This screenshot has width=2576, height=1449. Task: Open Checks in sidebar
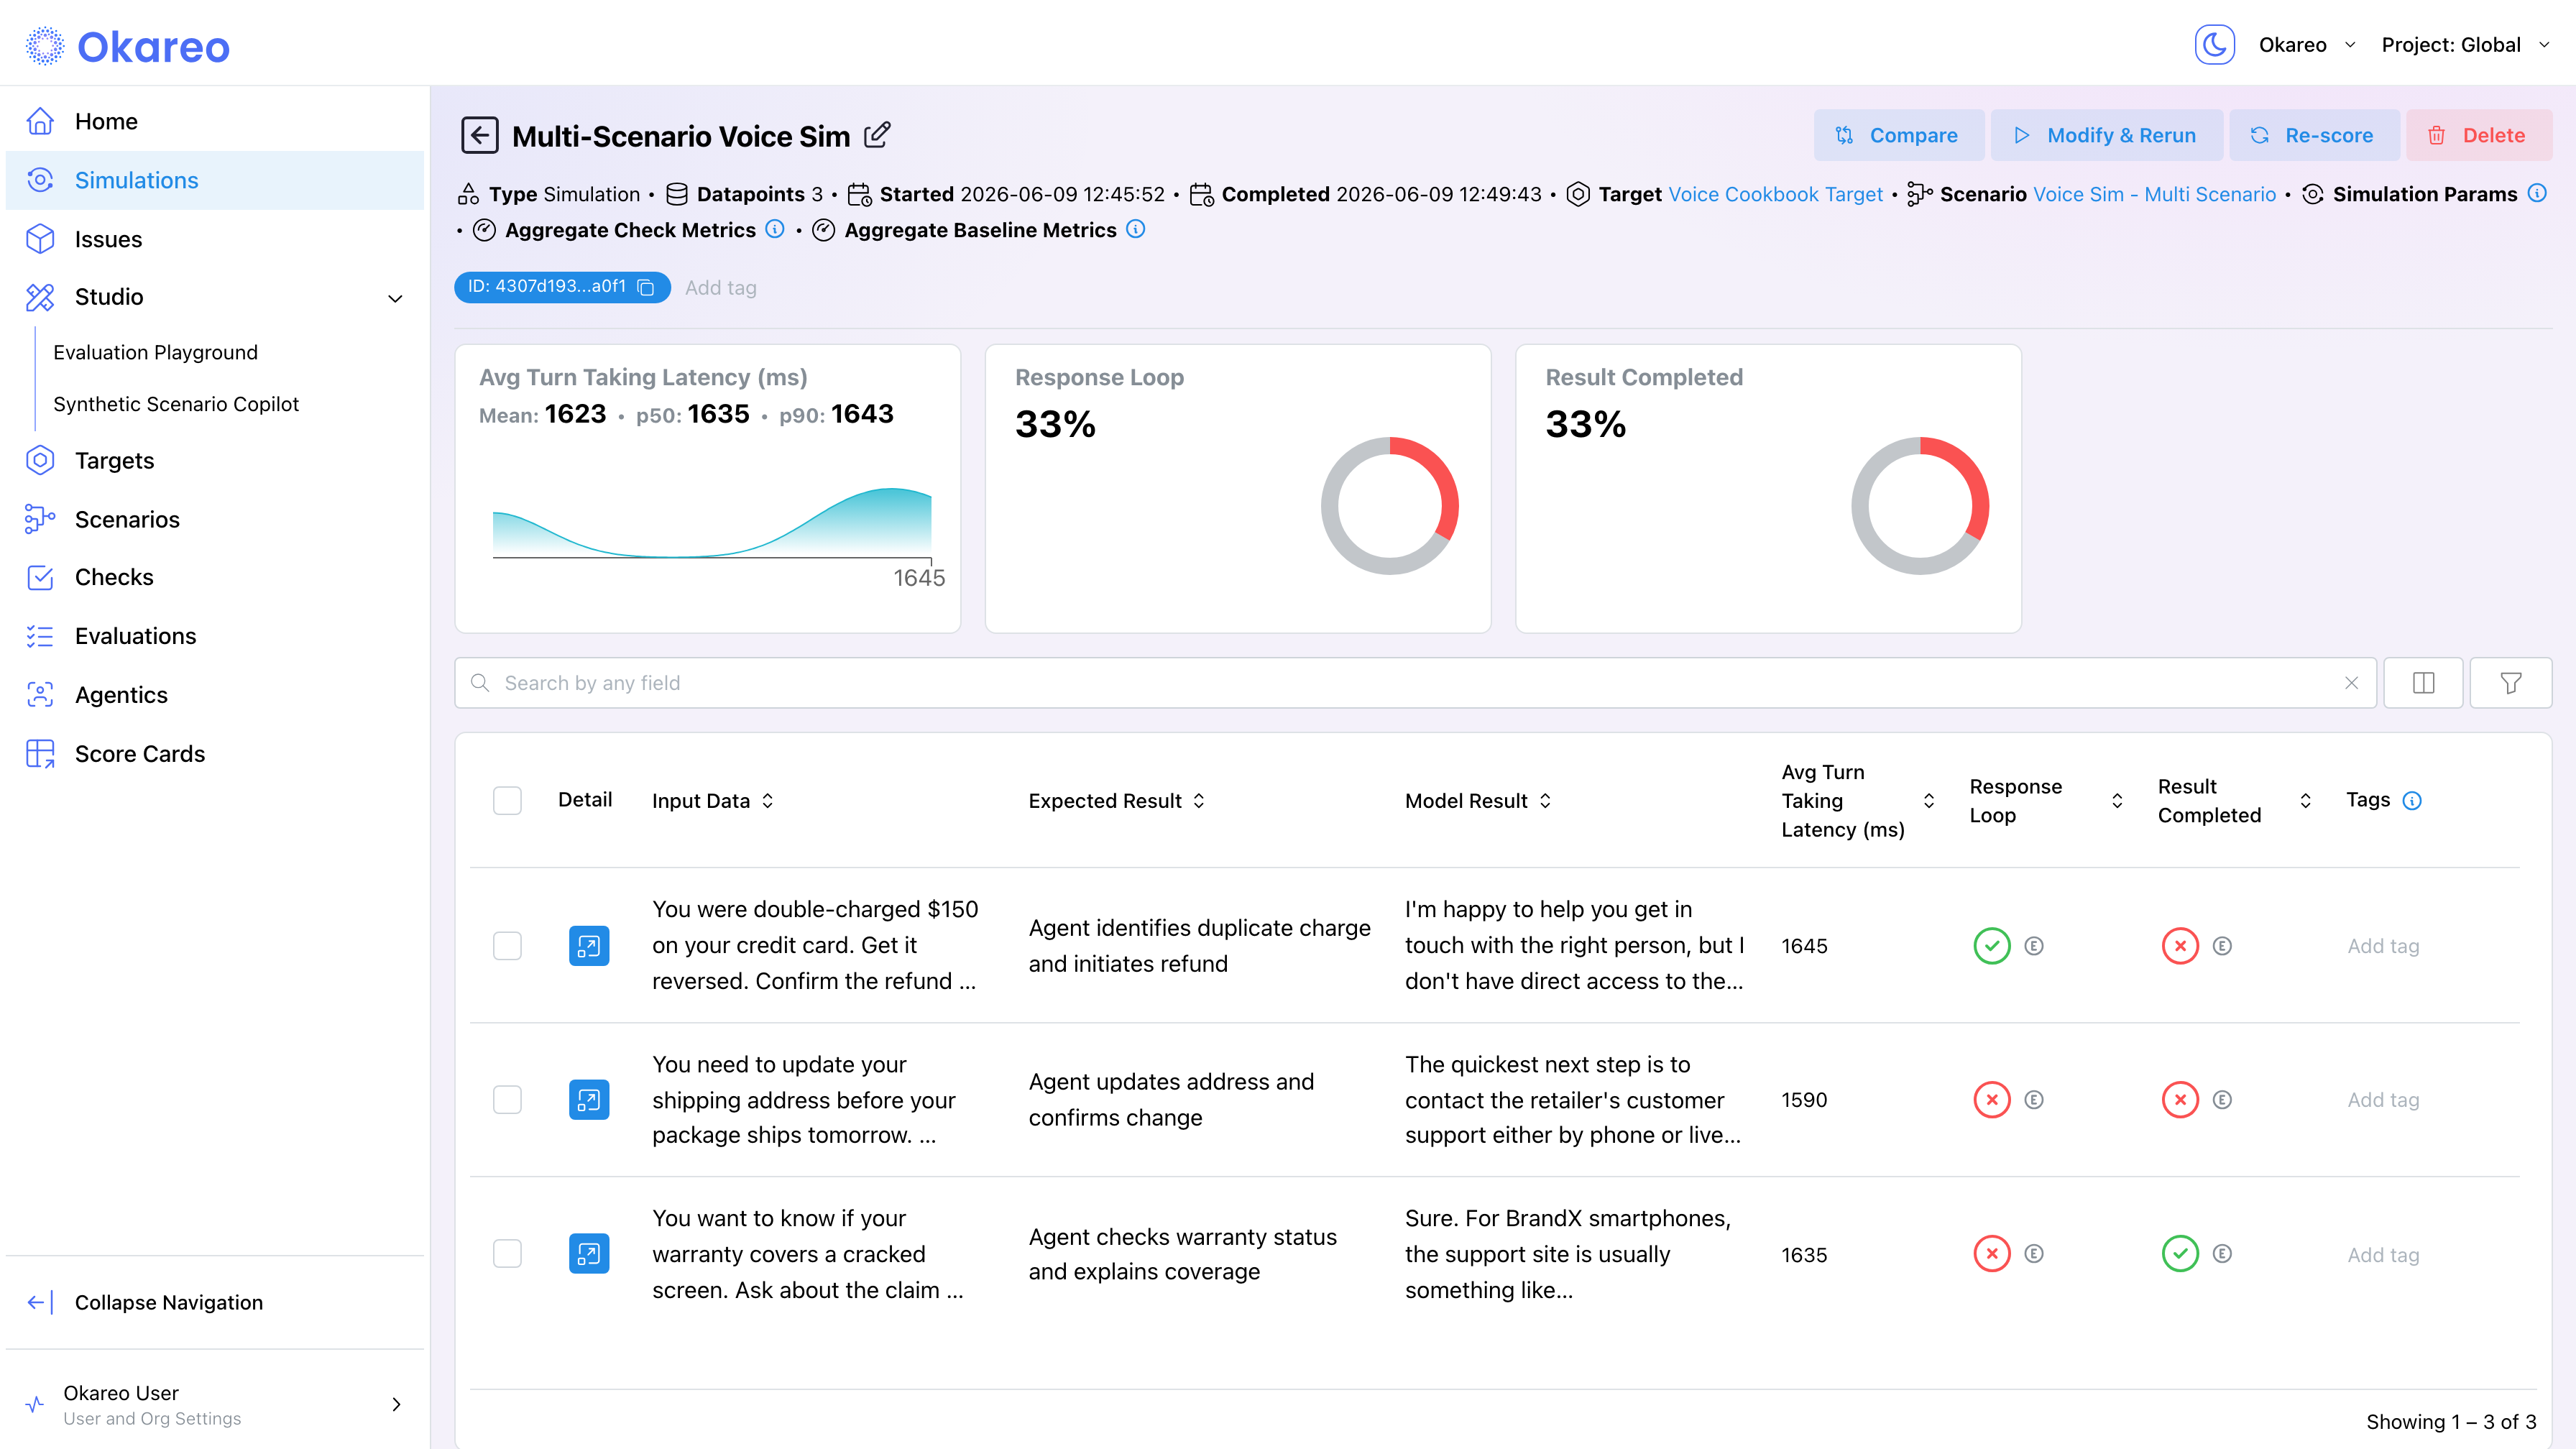tap(215, 577)
